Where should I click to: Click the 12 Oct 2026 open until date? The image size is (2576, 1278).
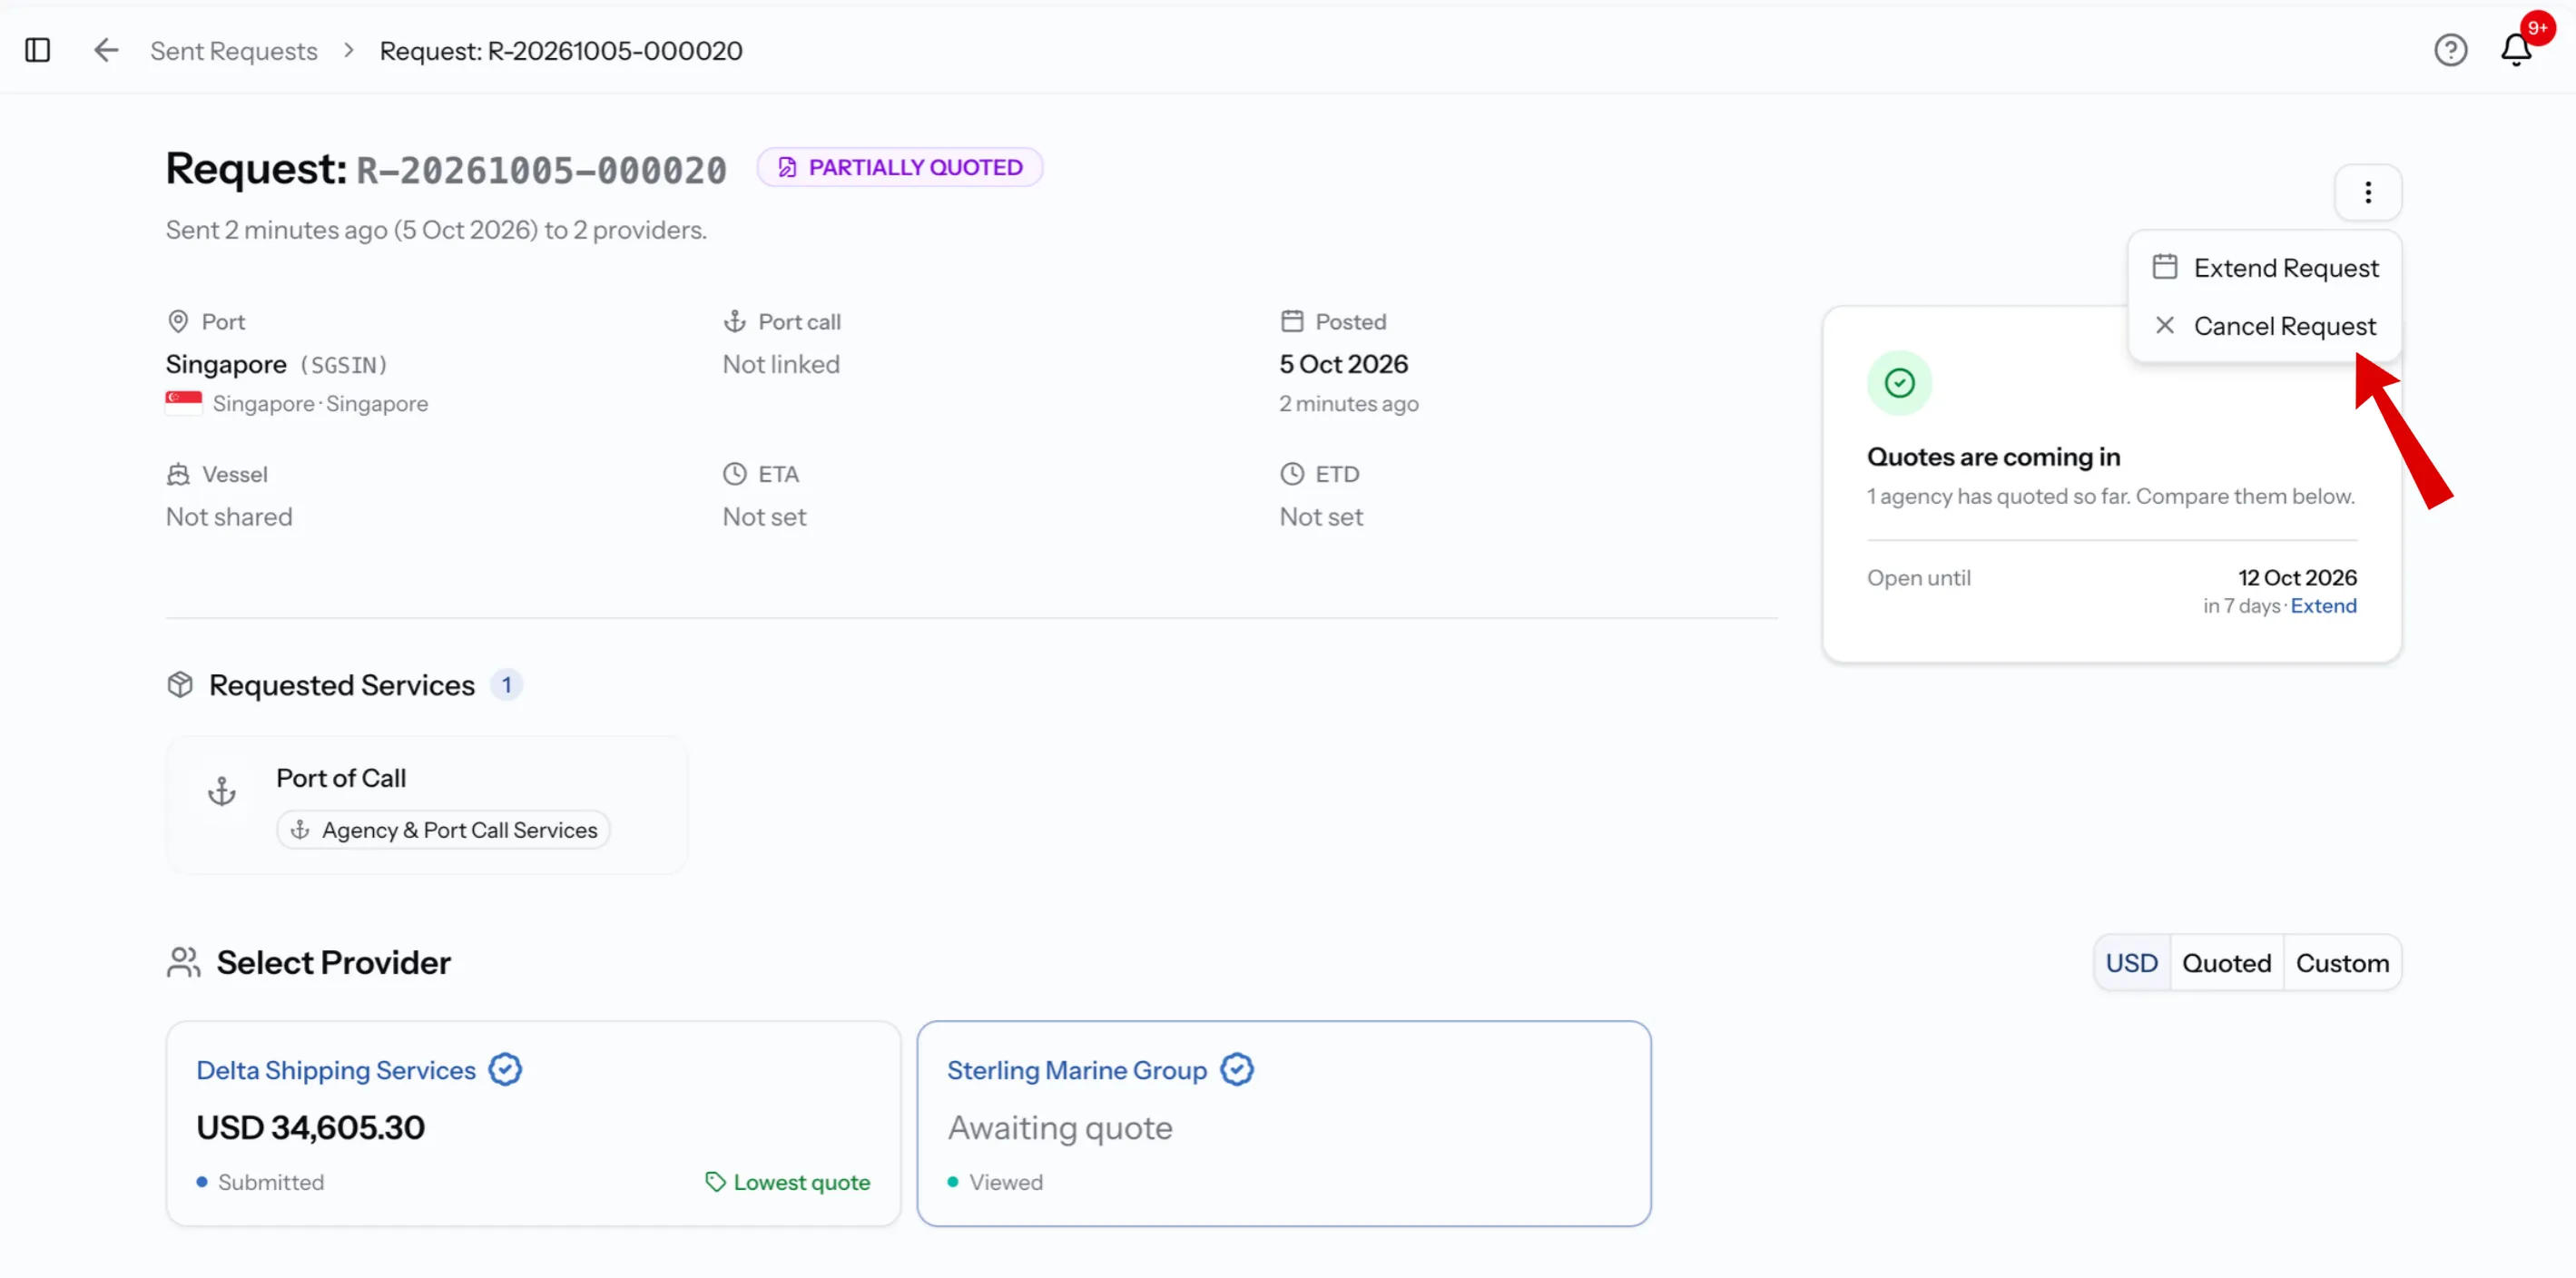point(2297,578)
